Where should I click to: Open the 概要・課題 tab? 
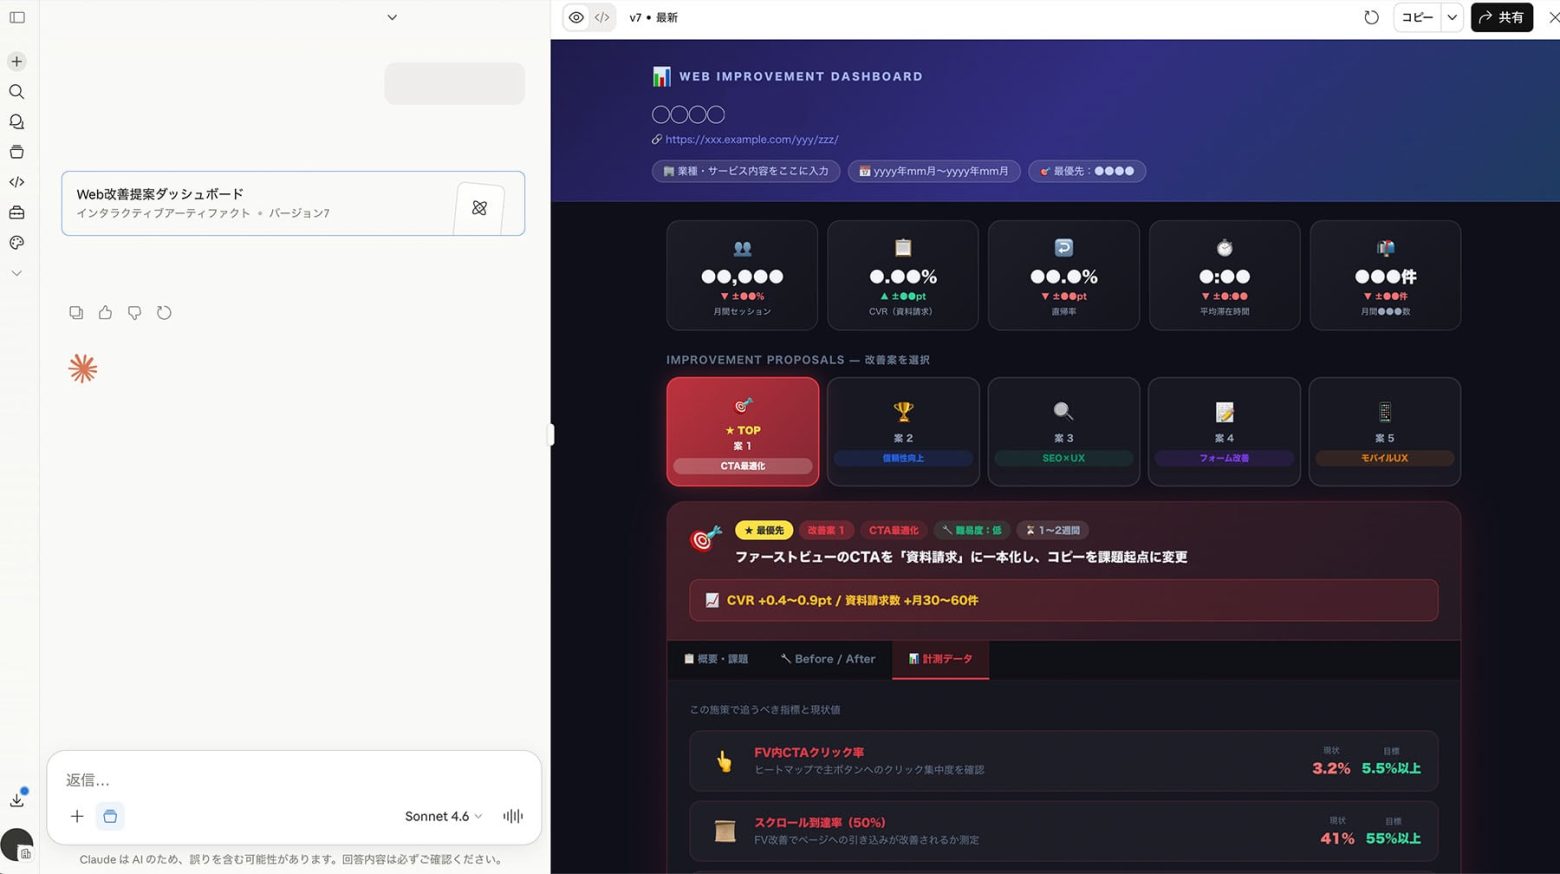click(716, 659)
